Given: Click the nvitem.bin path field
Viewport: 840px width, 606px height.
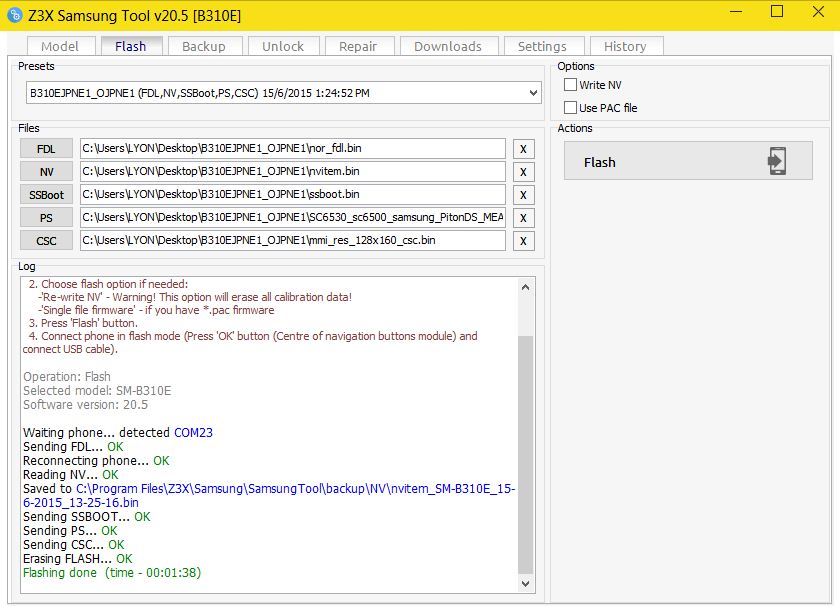Looking at the screenshot, I should click(292, 171).
